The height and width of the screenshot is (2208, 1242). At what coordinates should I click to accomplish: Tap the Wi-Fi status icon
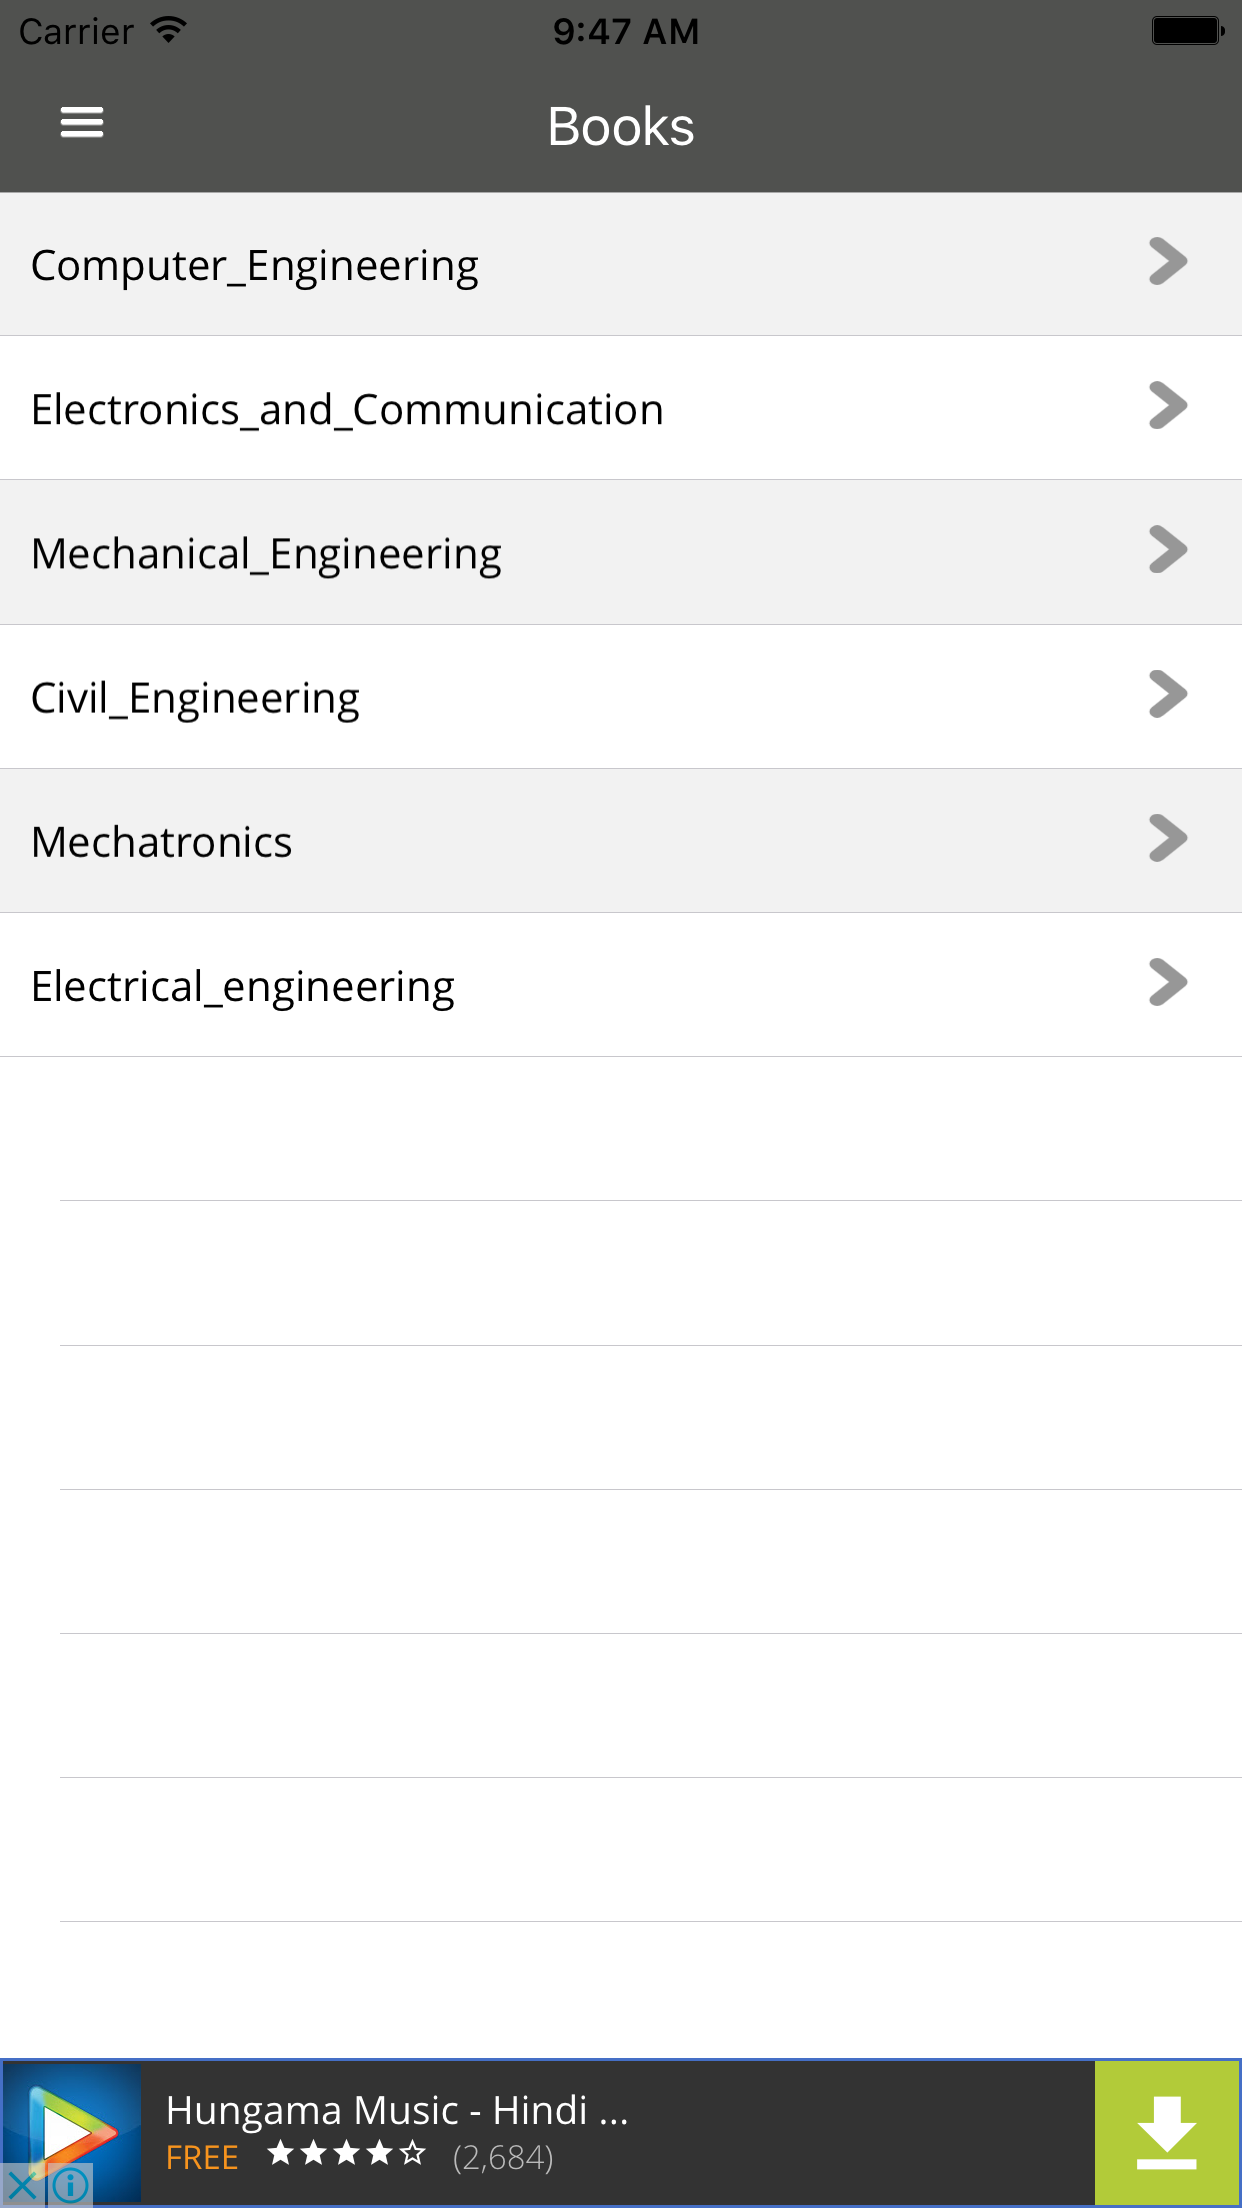[x=169, y=30]
